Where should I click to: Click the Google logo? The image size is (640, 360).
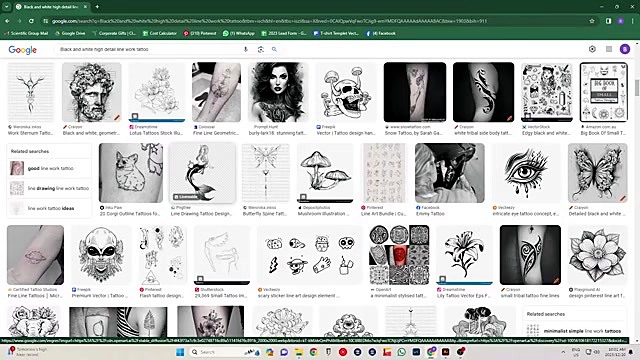(x=22, y=50)
